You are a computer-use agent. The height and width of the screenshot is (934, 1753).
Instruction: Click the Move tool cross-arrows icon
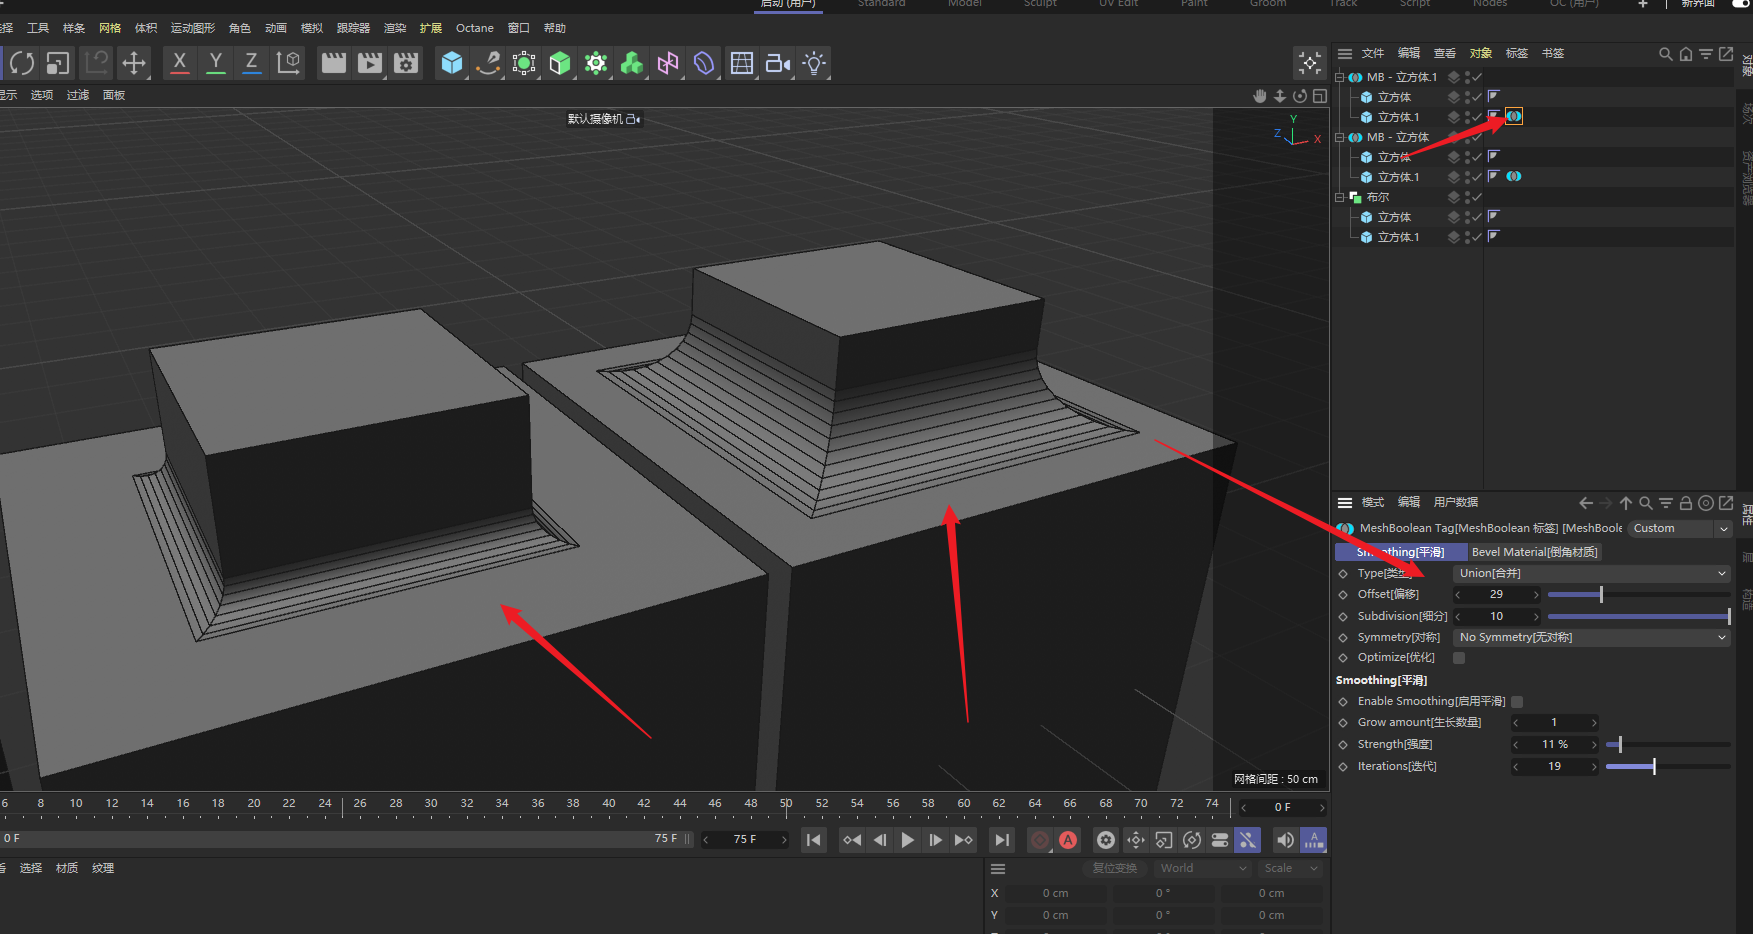[x=133, y=63]
